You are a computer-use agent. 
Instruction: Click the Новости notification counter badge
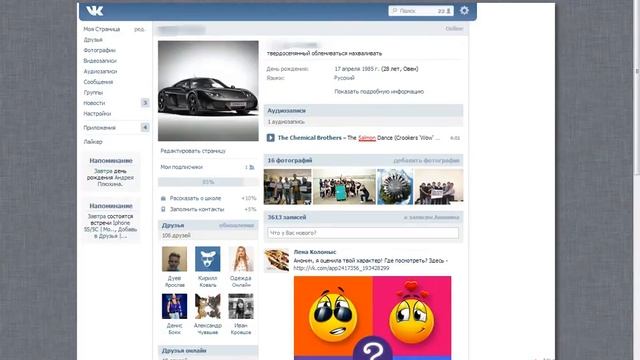[145, 103]
